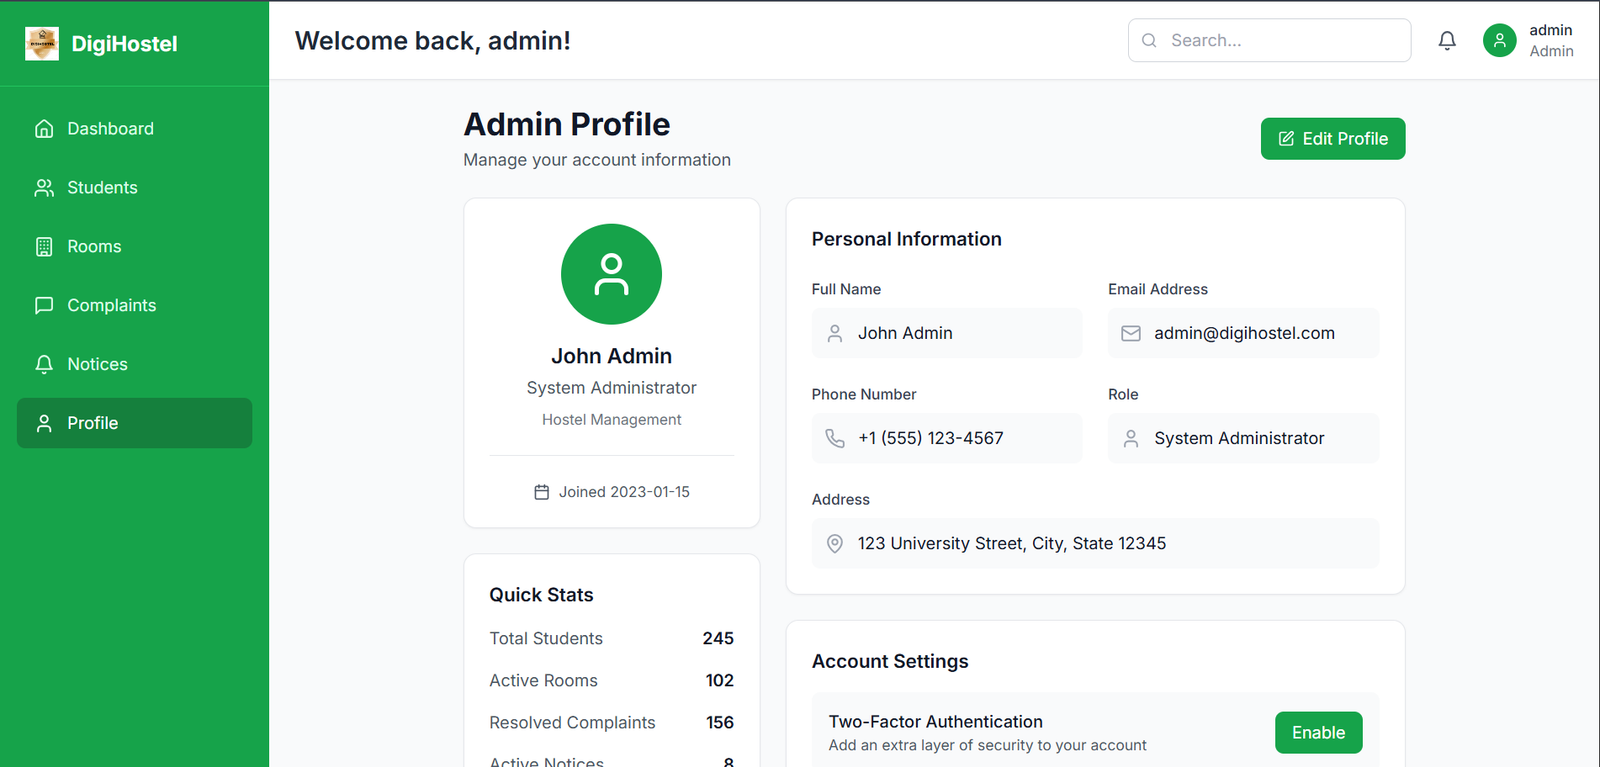This screenshot has width=1600, height=767.
Task: Click the envelope icon in Email field
Action: click(x=1131, y=334)
